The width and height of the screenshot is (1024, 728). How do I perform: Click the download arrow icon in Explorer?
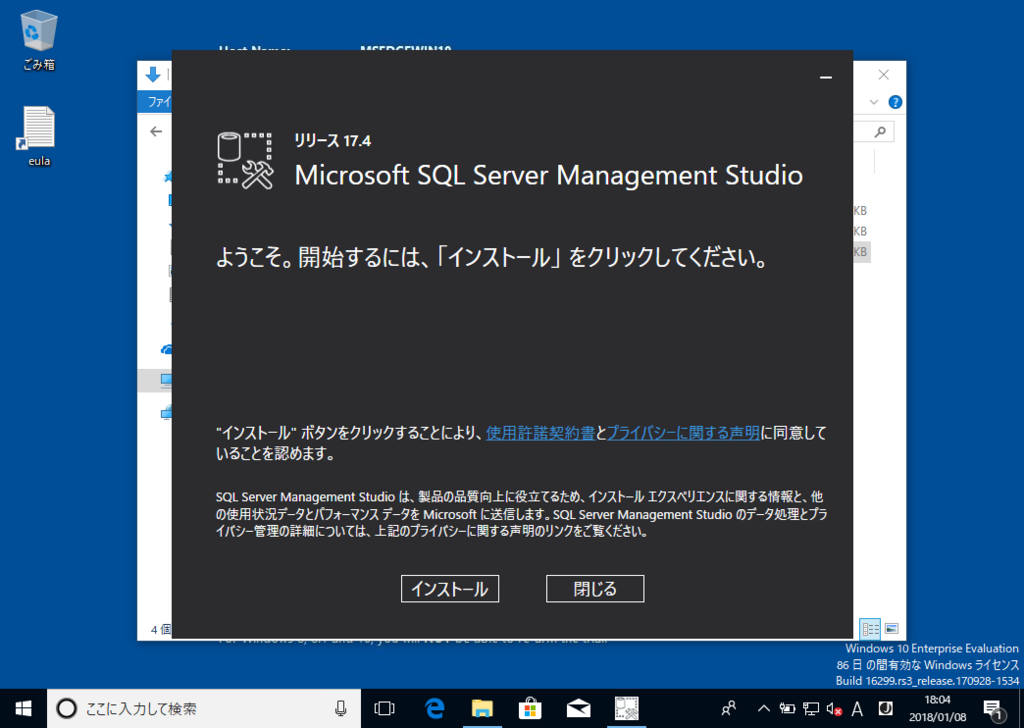153,74
